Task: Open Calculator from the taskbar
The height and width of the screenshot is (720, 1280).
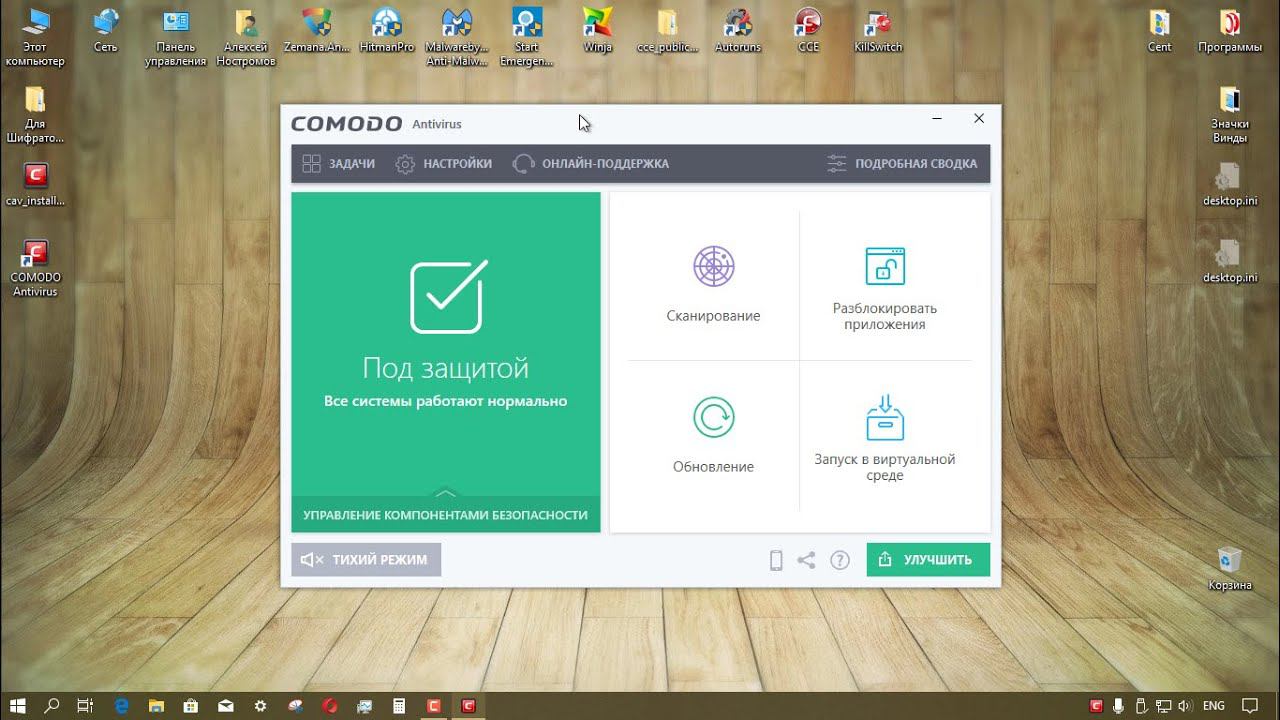Action: pos(399,705)
